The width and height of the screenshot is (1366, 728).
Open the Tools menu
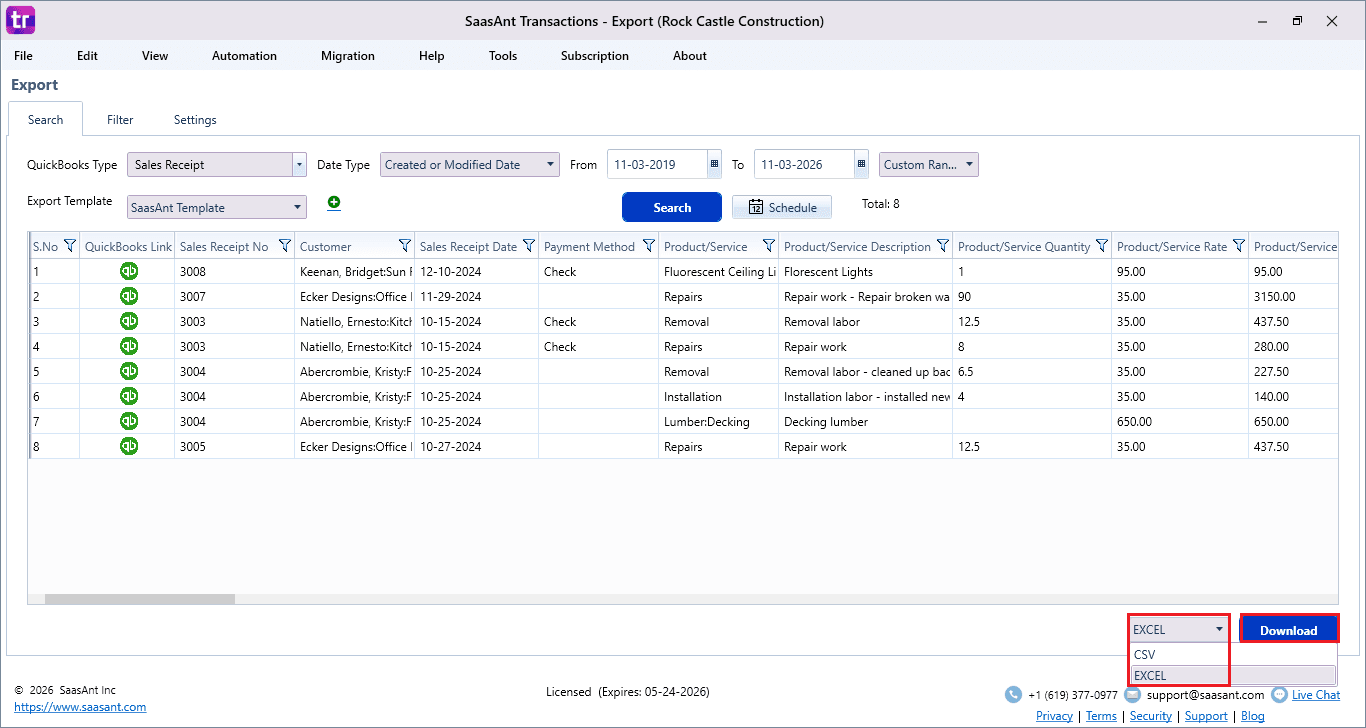[503, 56]
